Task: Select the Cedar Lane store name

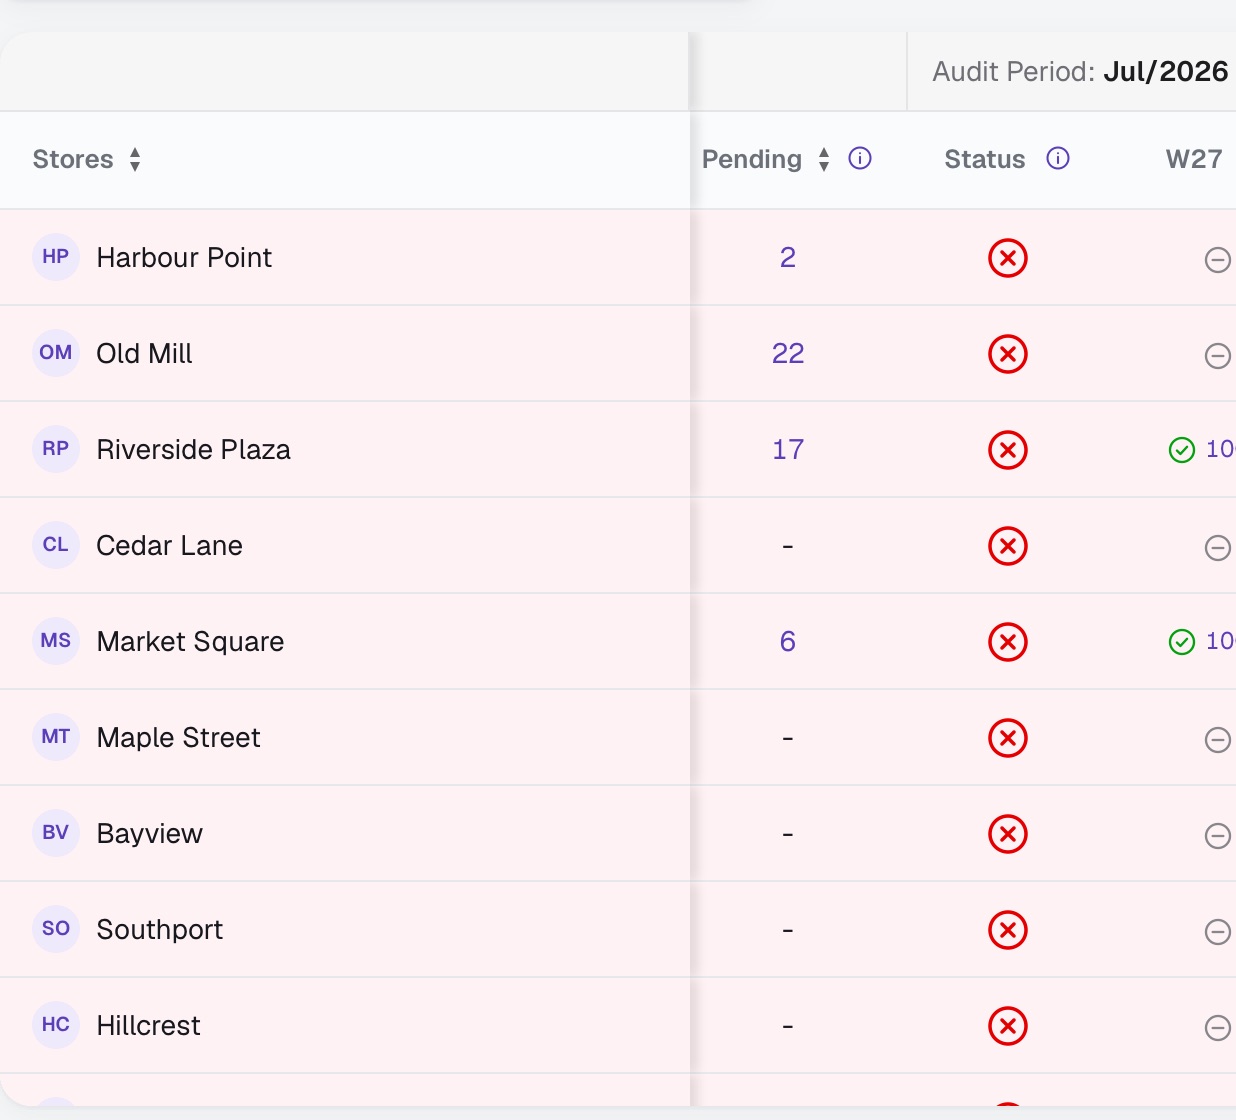Action: 169,546
